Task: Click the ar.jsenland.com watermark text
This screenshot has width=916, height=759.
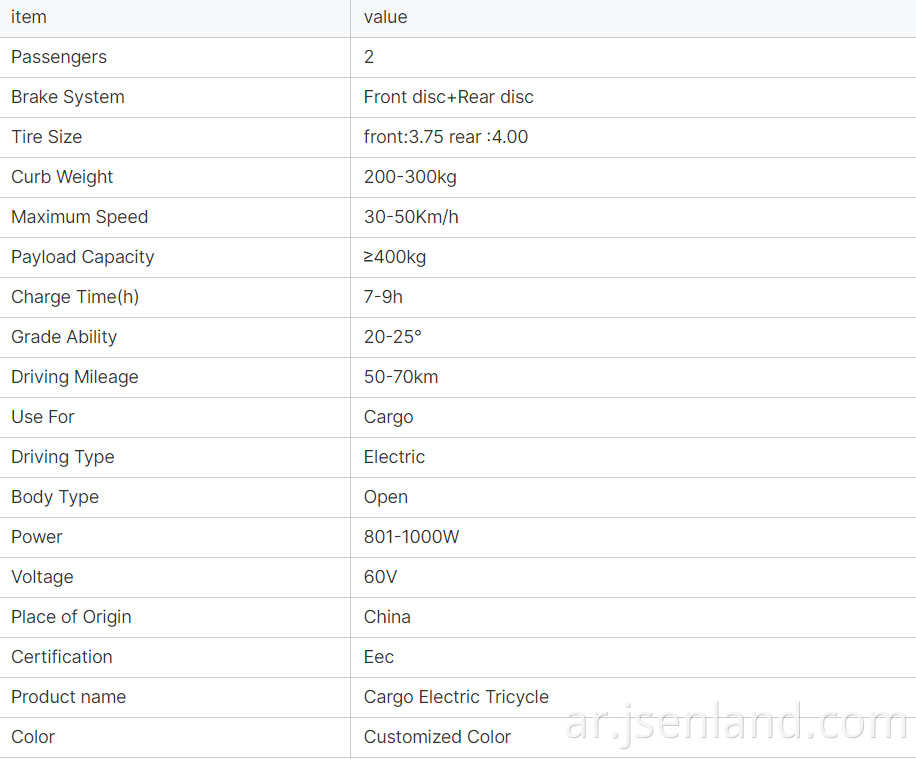Action: tap(737, 723)
